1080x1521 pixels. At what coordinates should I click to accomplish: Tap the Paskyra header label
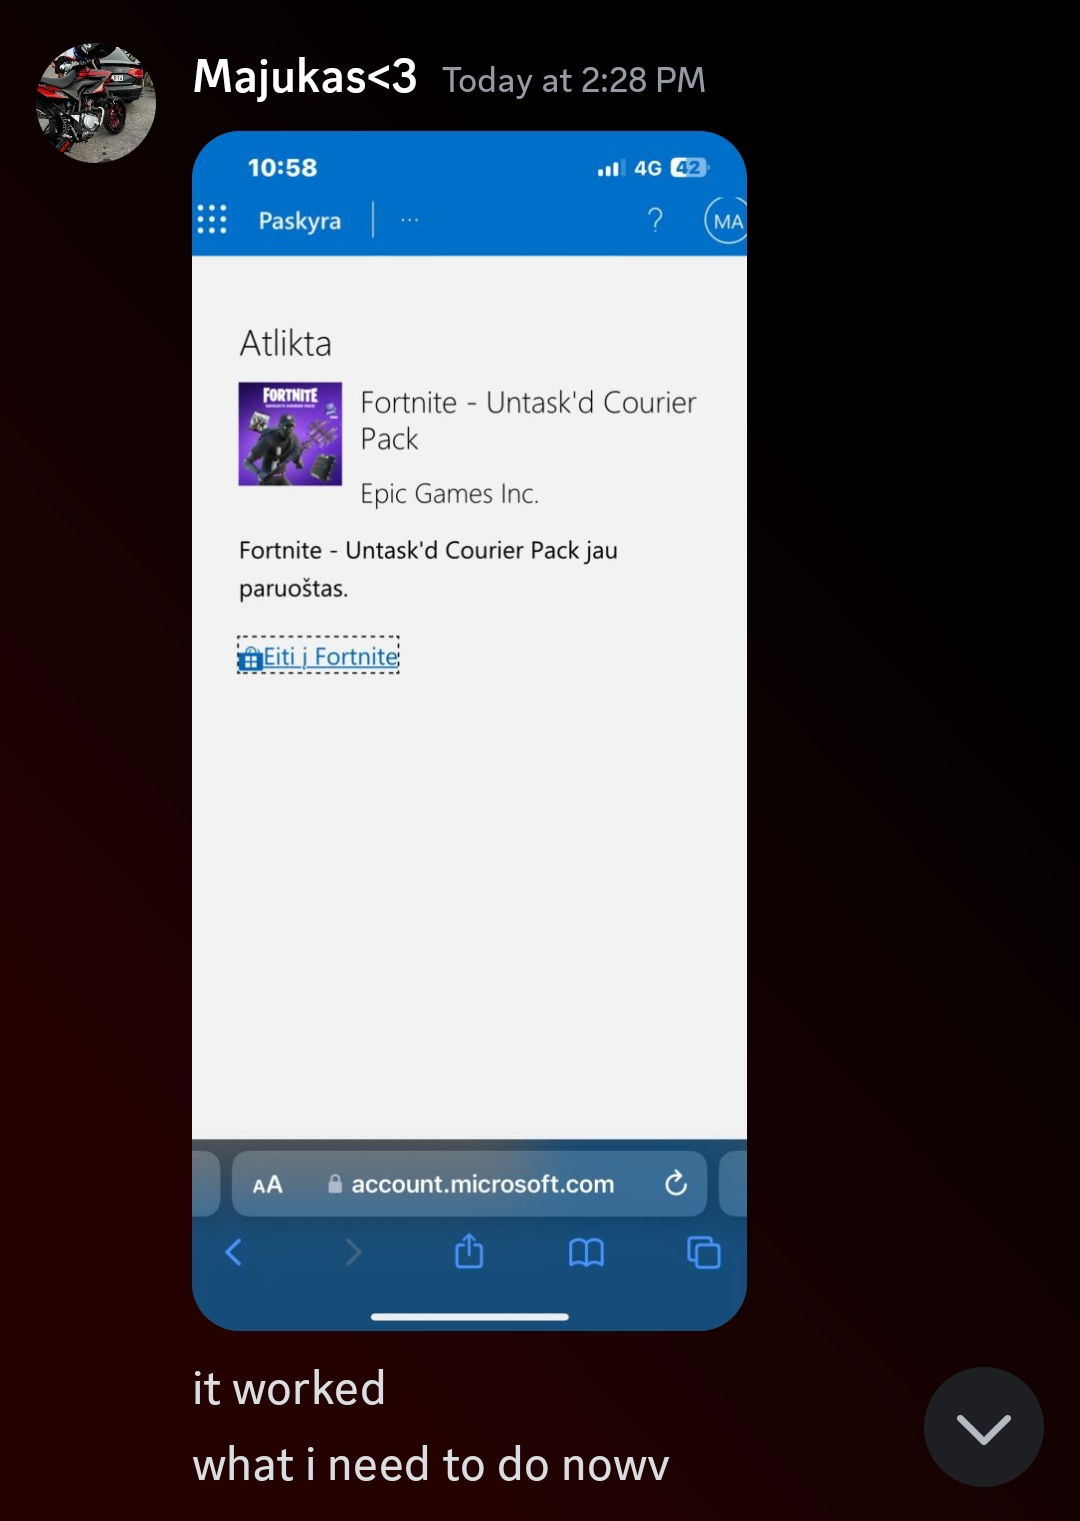300,221
